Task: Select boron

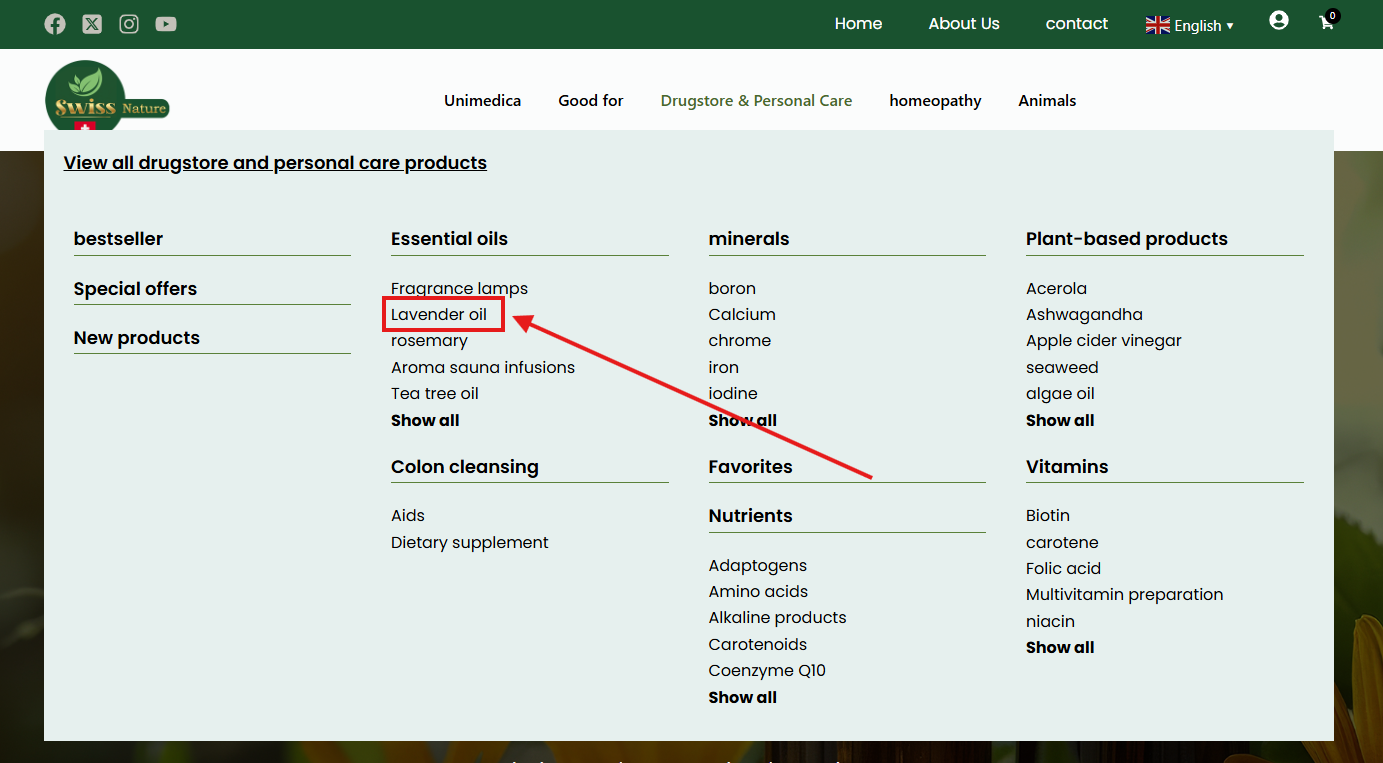Action: click(x=732, y=288)
